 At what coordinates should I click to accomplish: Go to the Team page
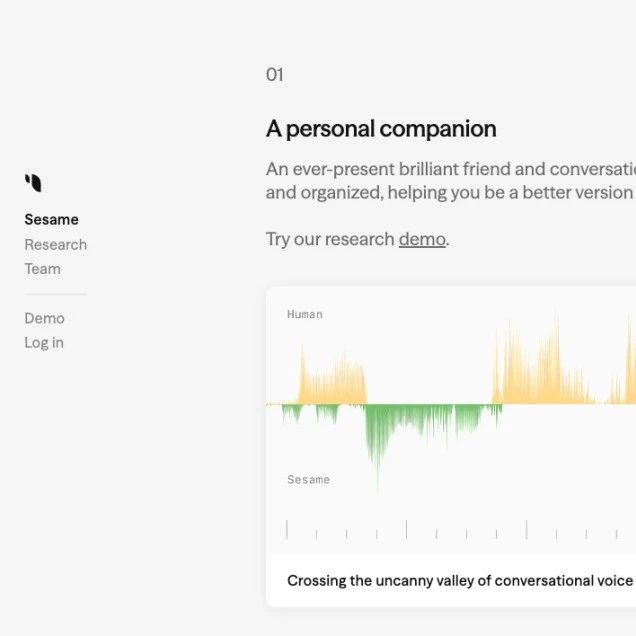click(x=42, y=268)
